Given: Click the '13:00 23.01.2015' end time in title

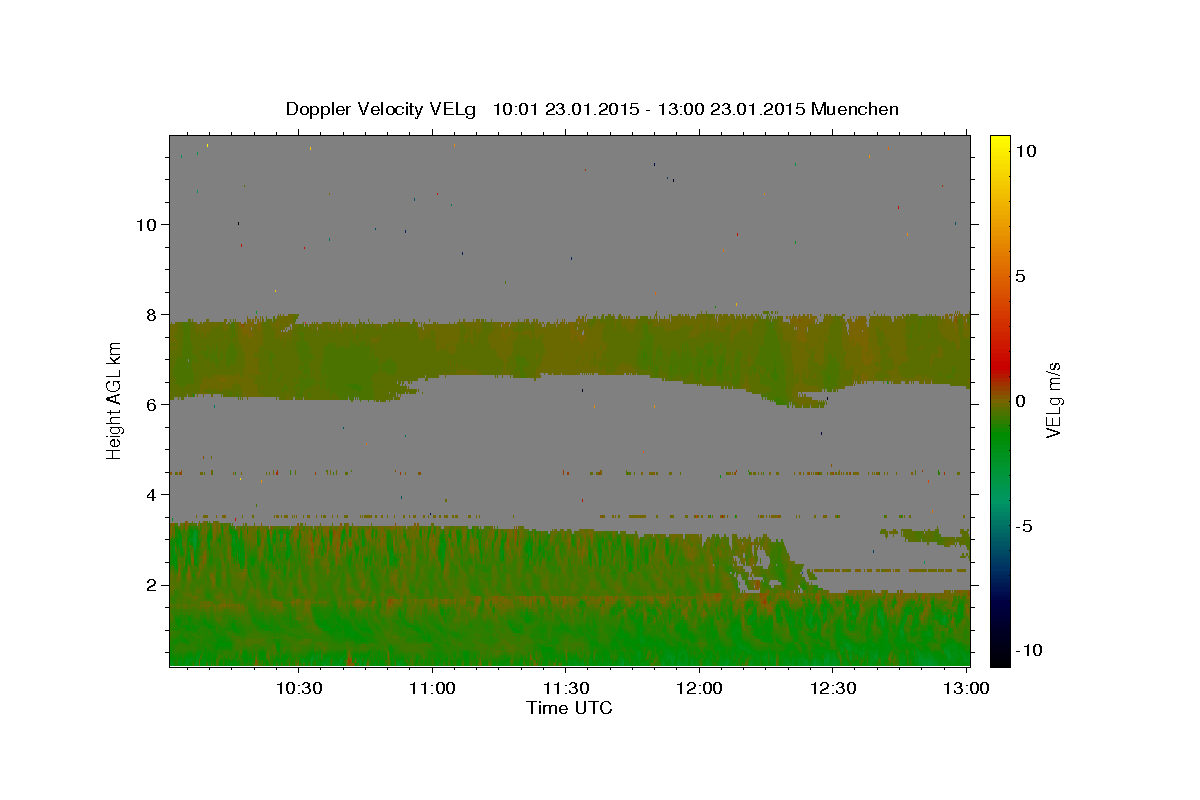Looking at the screenshot, I should 731,109.
